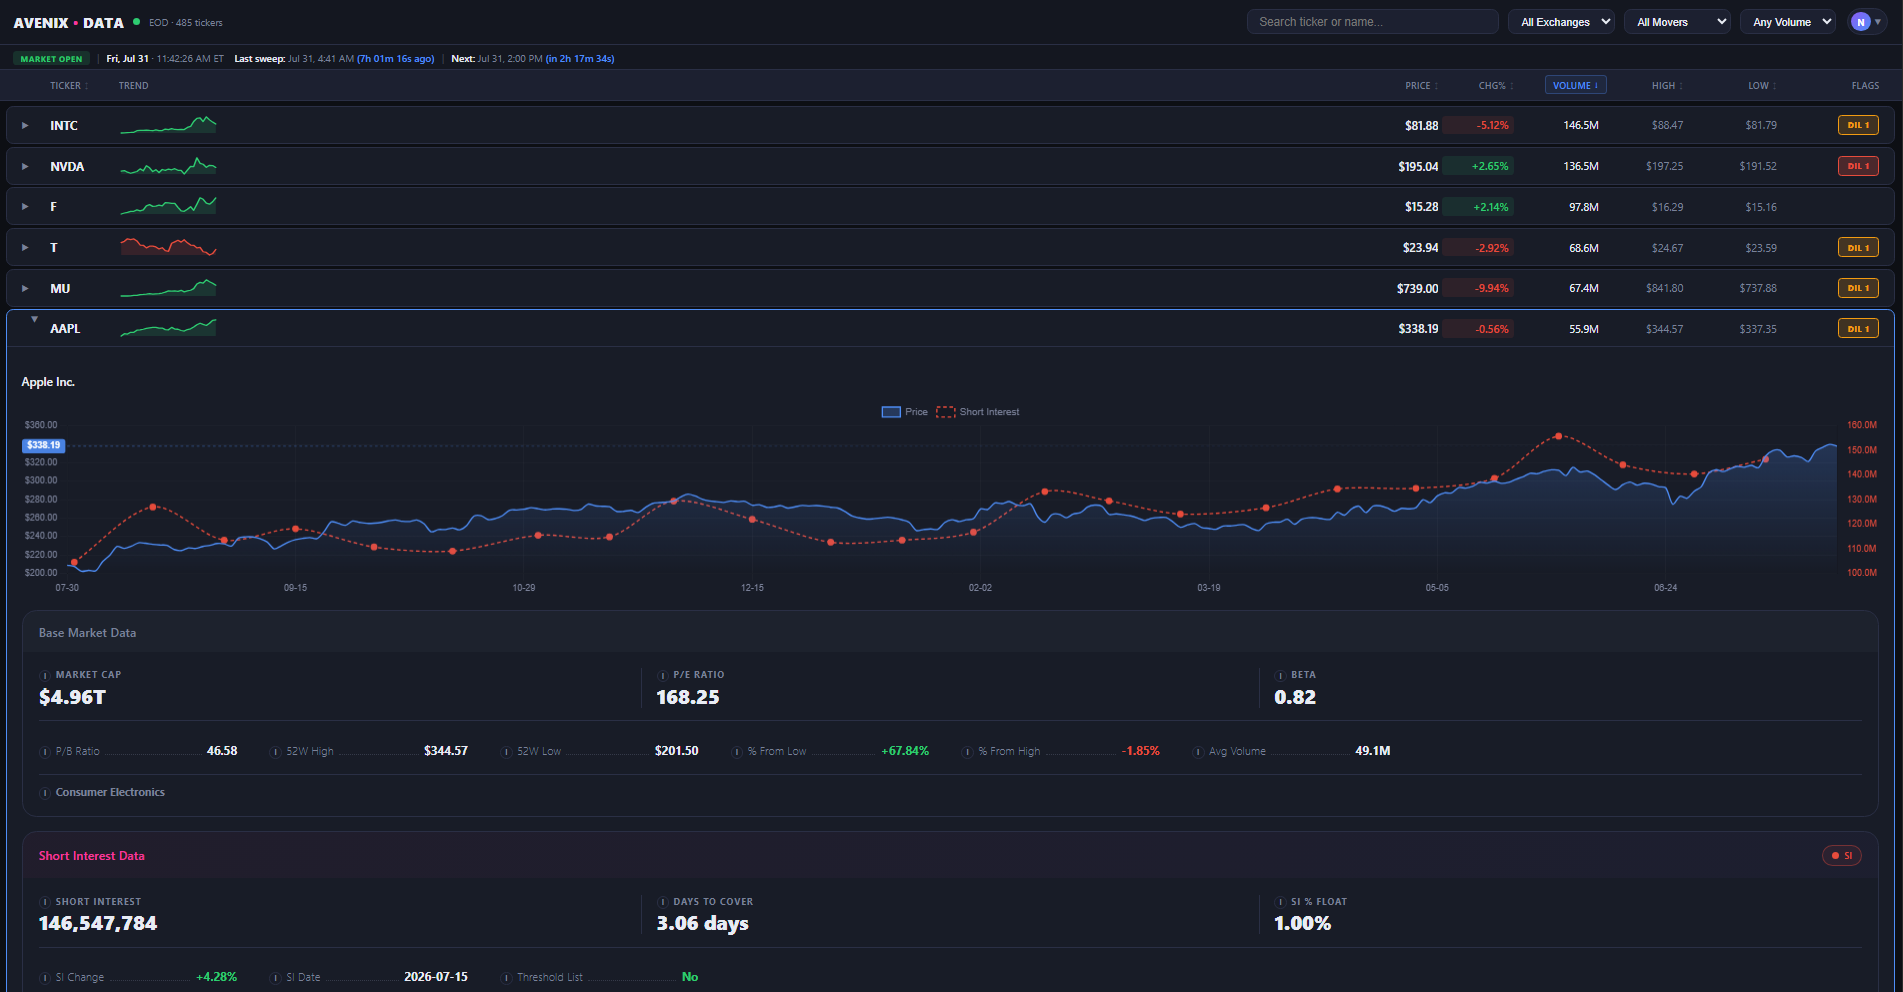Click the peak short interest point on chart
The width and height of the screenshot is (1903, 992).
coord(1558,436)
